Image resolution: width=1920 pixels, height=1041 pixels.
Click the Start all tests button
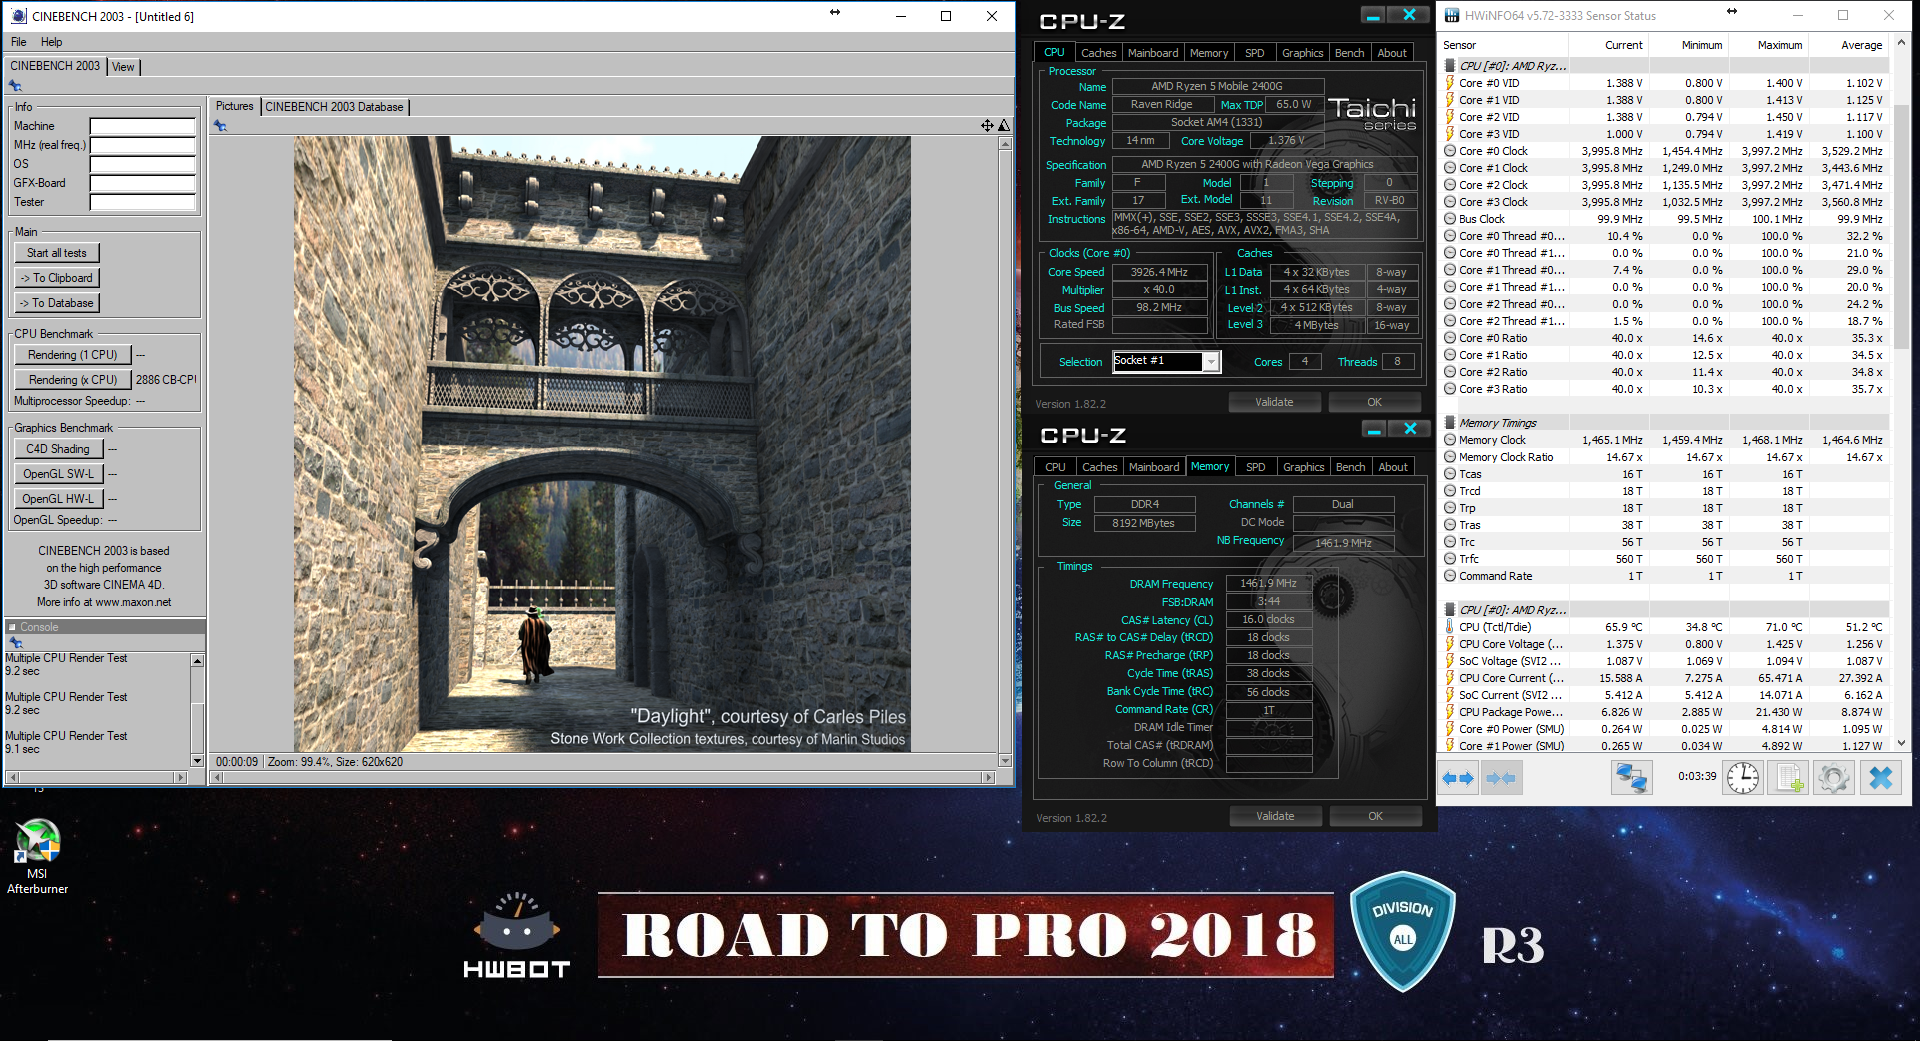pos(57,253)
